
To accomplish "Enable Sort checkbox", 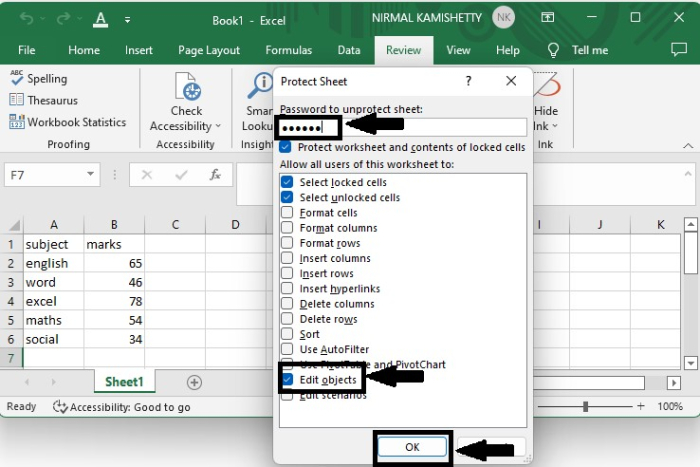I will click(x=287, y=334).
